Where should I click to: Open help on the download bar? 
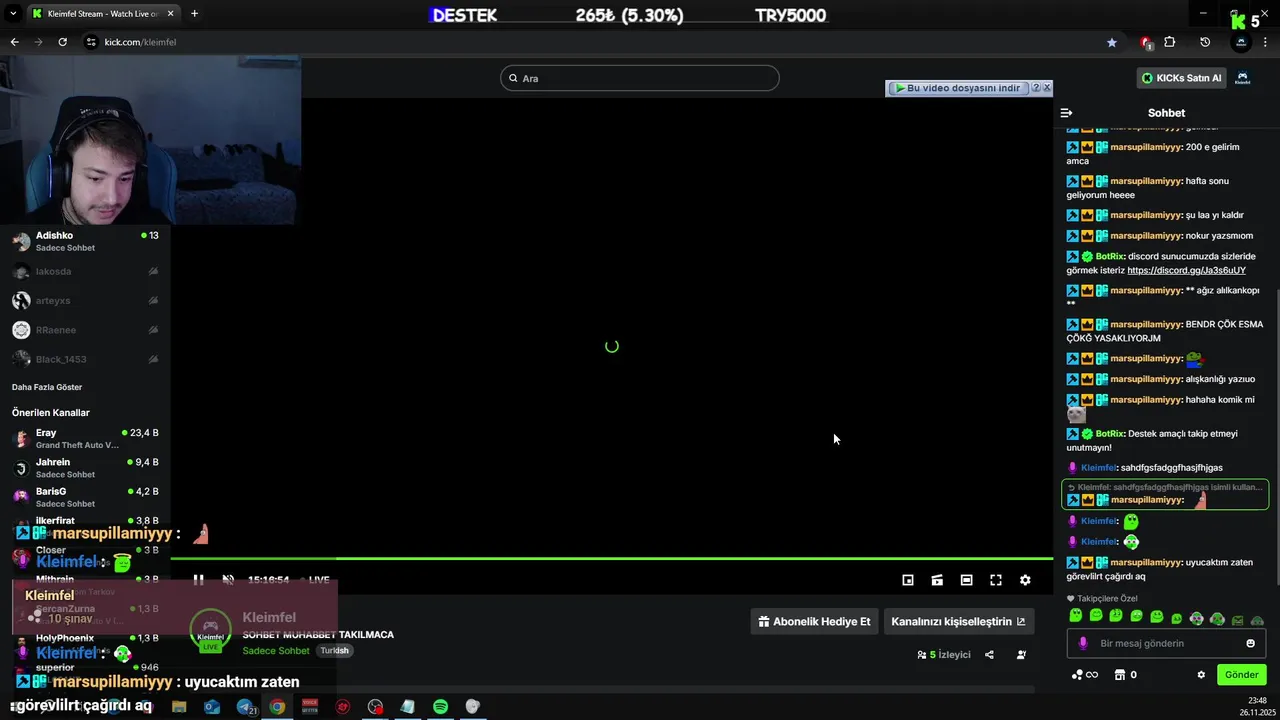[1036, 88]
